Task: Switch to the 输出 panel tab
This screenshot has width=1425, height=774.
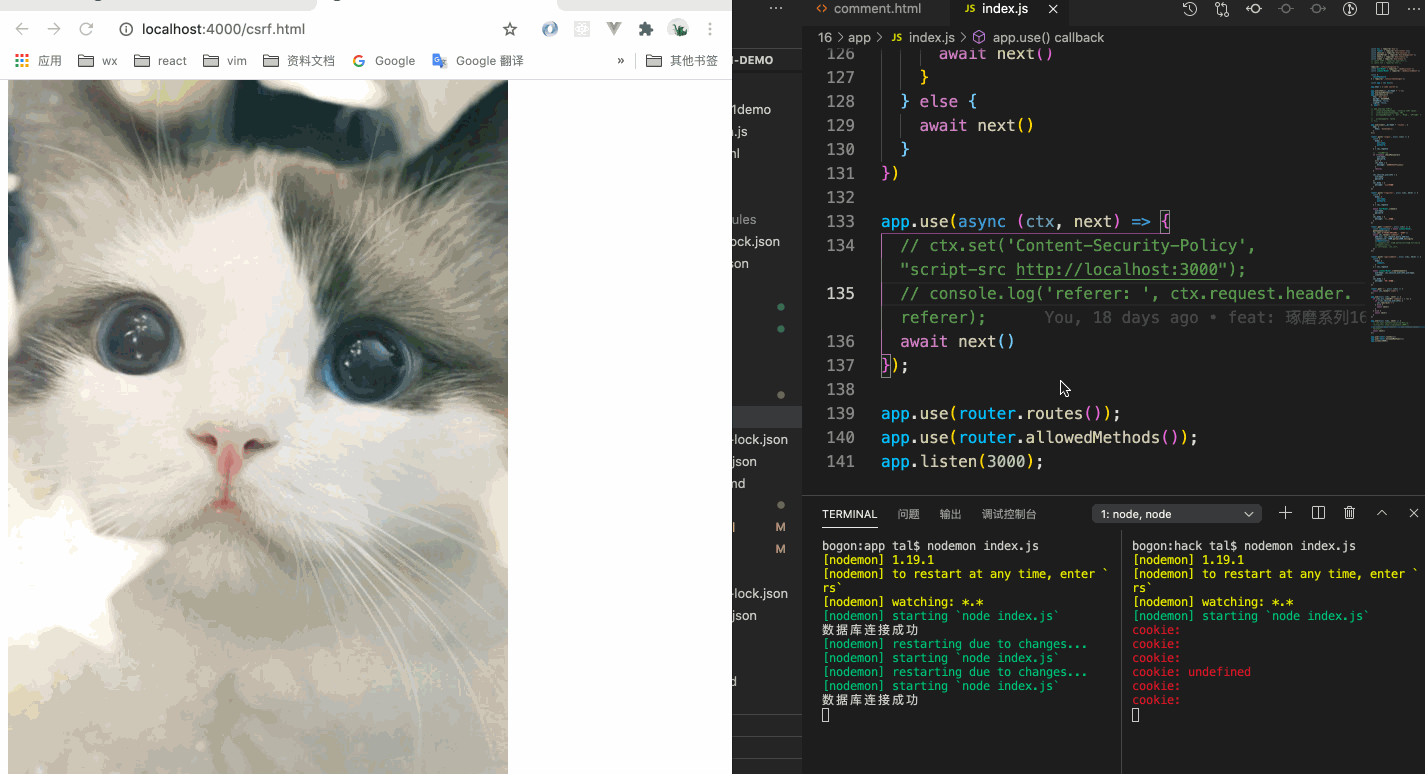Action: pyautogui.click(x=950, y=514)
